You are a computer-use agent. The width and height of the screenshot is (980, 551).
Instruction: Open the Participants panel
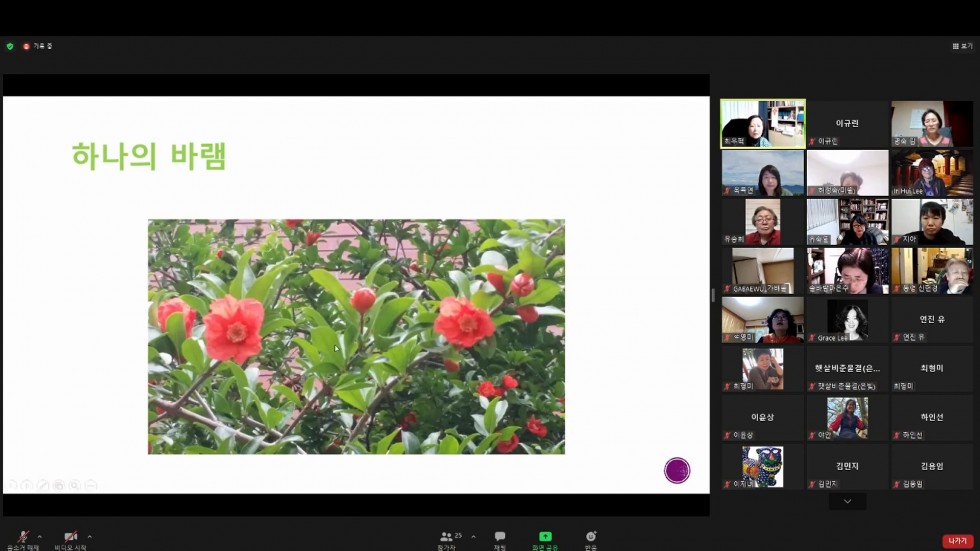pos(446,538)
